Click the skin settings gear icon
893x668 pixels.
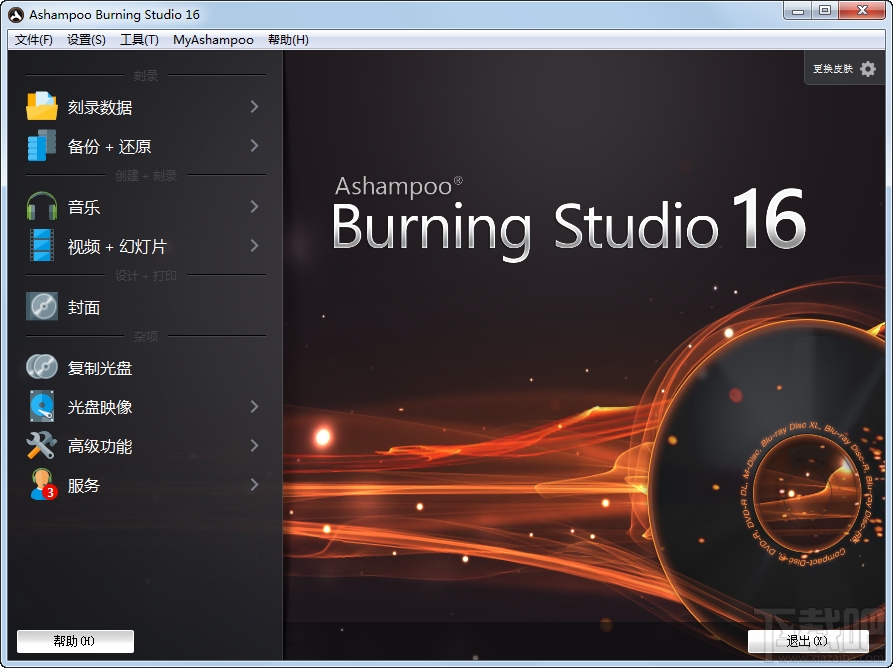coord(867,69)
